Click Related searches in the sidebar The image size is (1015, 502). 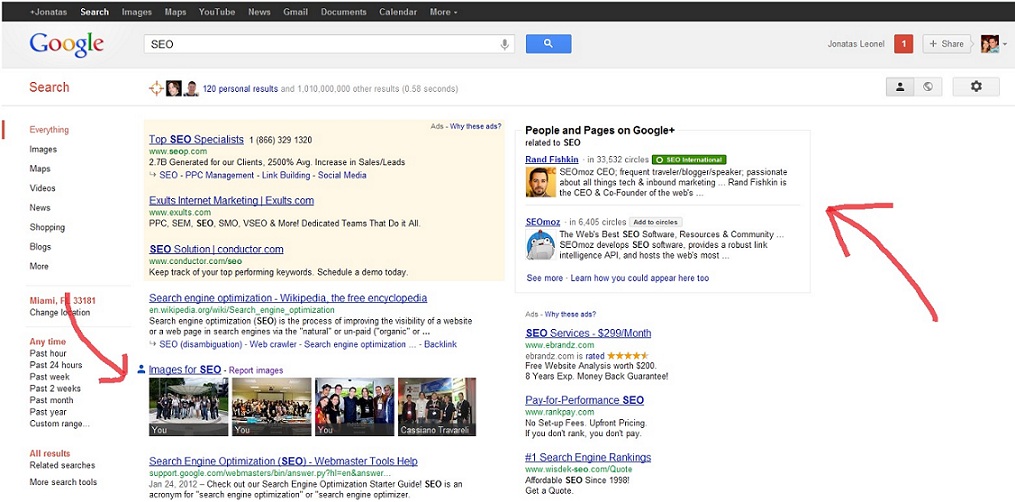(62, 465)
